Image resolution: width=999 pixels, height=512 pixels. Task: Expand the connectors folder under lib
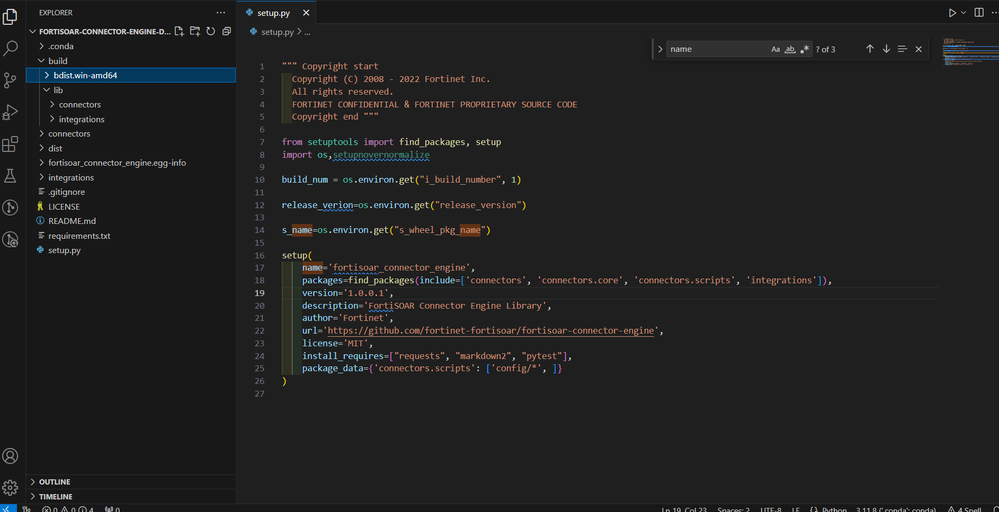tap(79, 104)
